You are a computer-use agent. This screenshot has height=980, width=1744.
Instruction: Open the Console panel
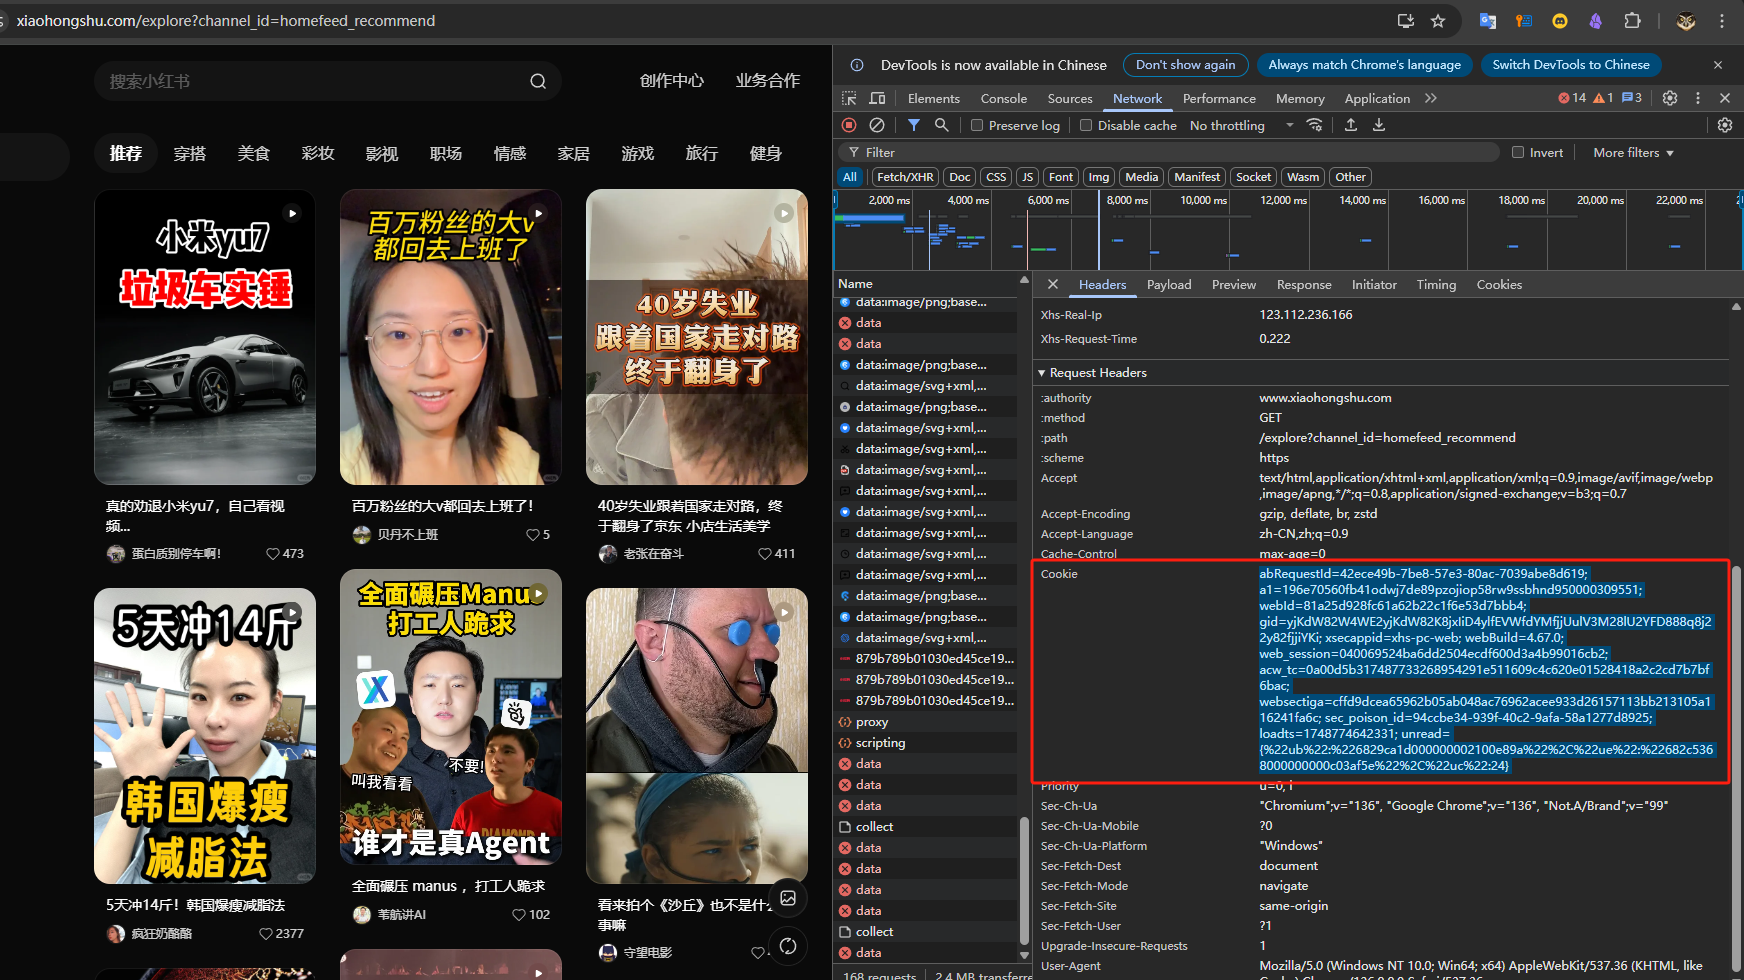[x=1003, y=98]
